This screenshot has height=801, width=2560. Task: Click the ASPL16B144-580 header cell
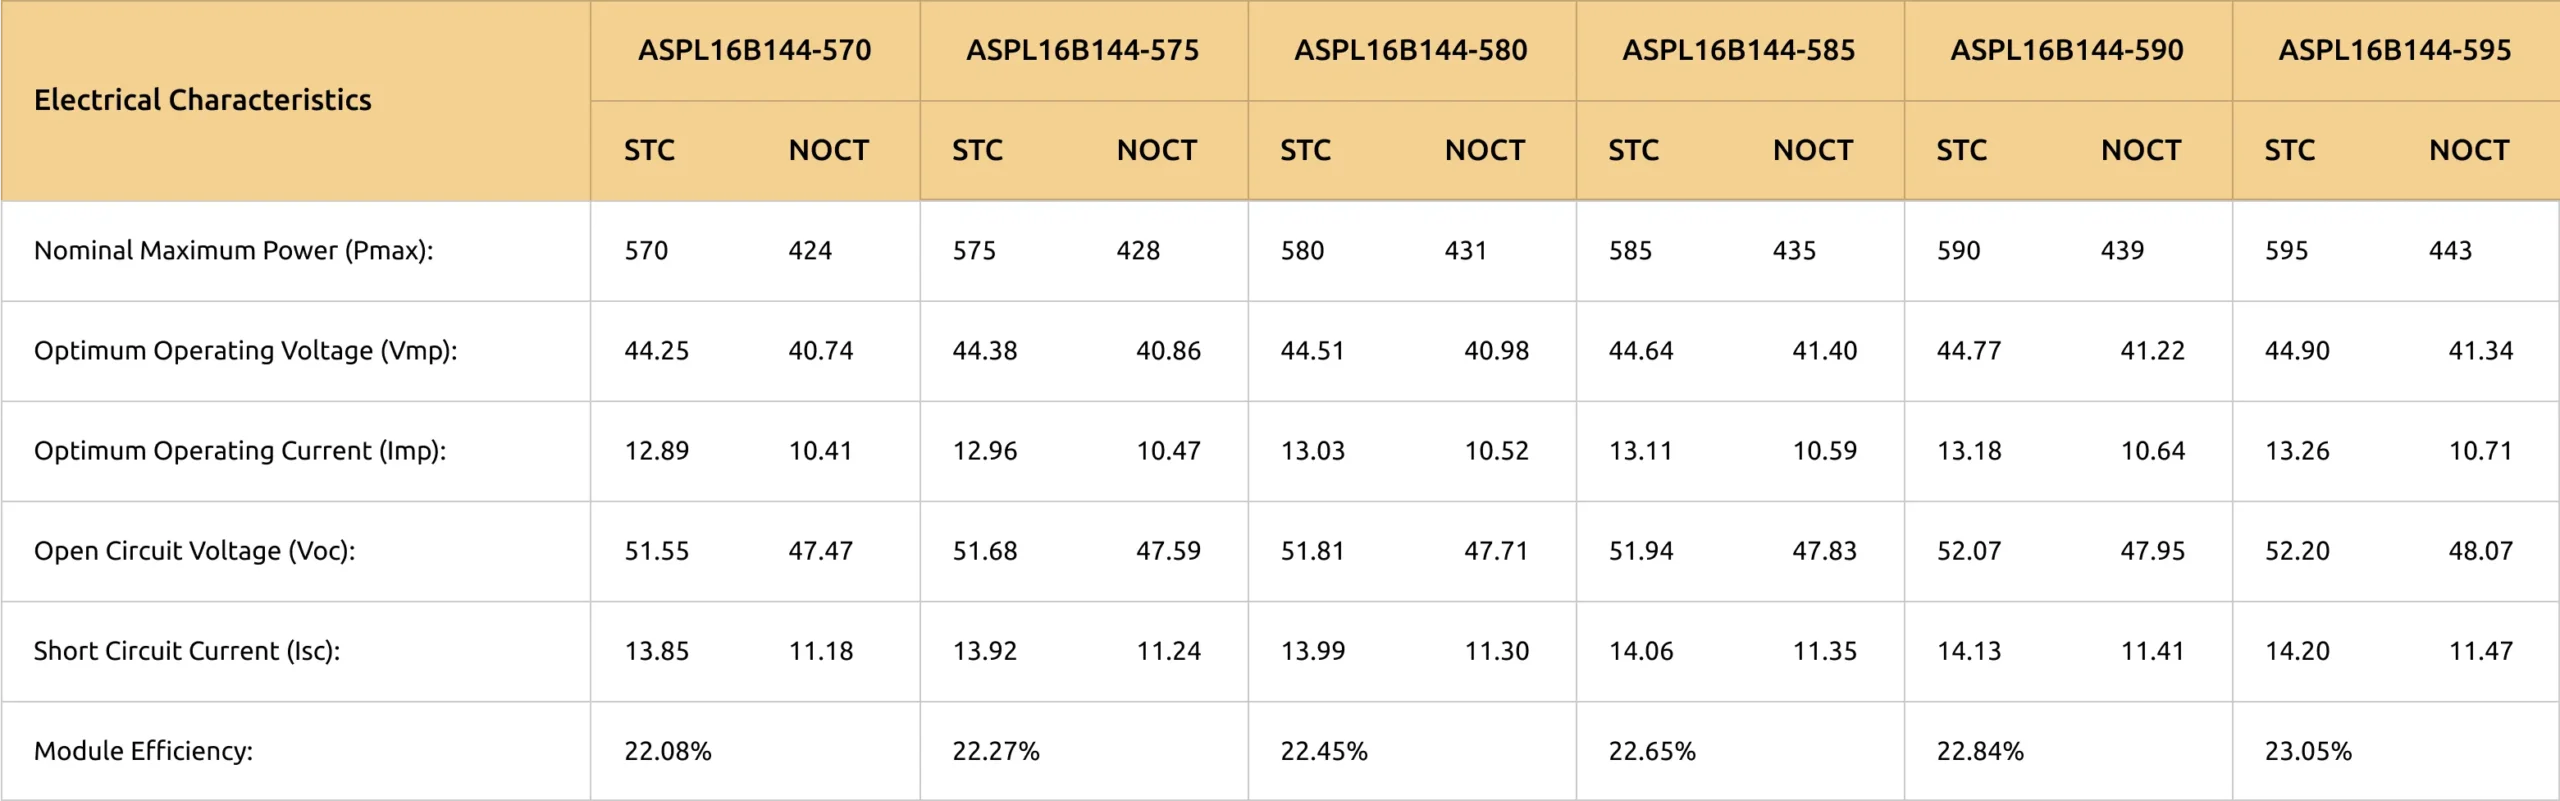[1411, 50]
